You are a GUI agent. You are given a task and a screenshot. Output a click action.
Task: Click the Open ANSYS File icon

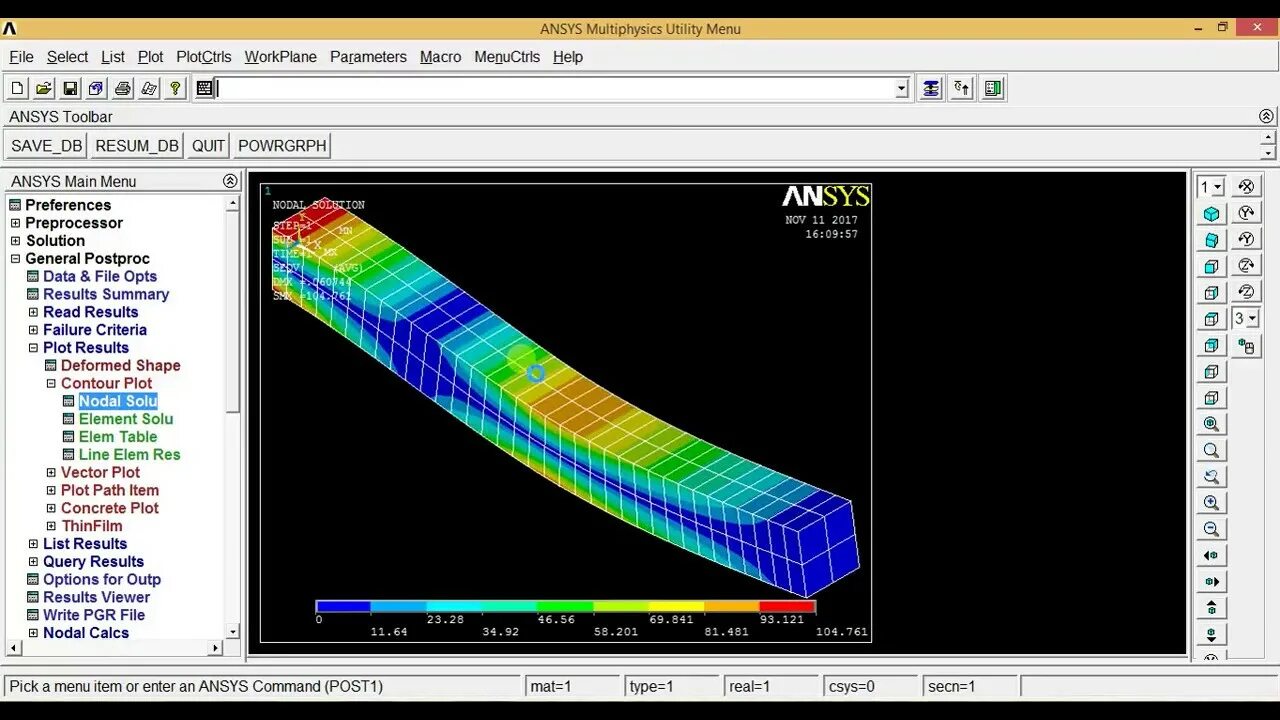pyautogui.click(x=44, y=88)
